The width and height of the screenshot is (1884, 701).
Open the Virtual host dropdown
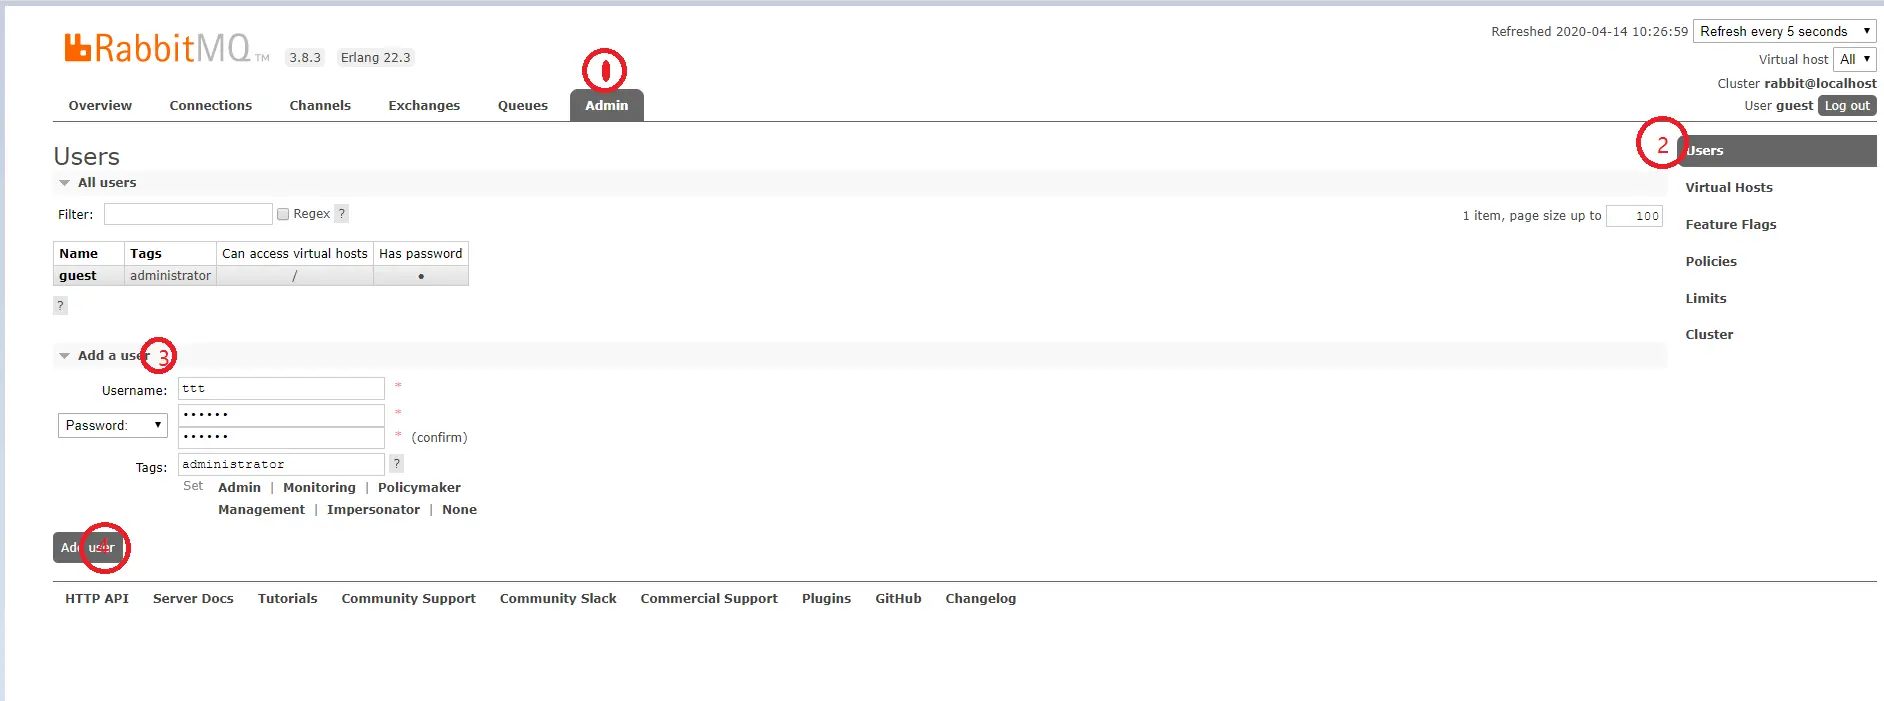pyautogui.click(x=1855, y=59)
